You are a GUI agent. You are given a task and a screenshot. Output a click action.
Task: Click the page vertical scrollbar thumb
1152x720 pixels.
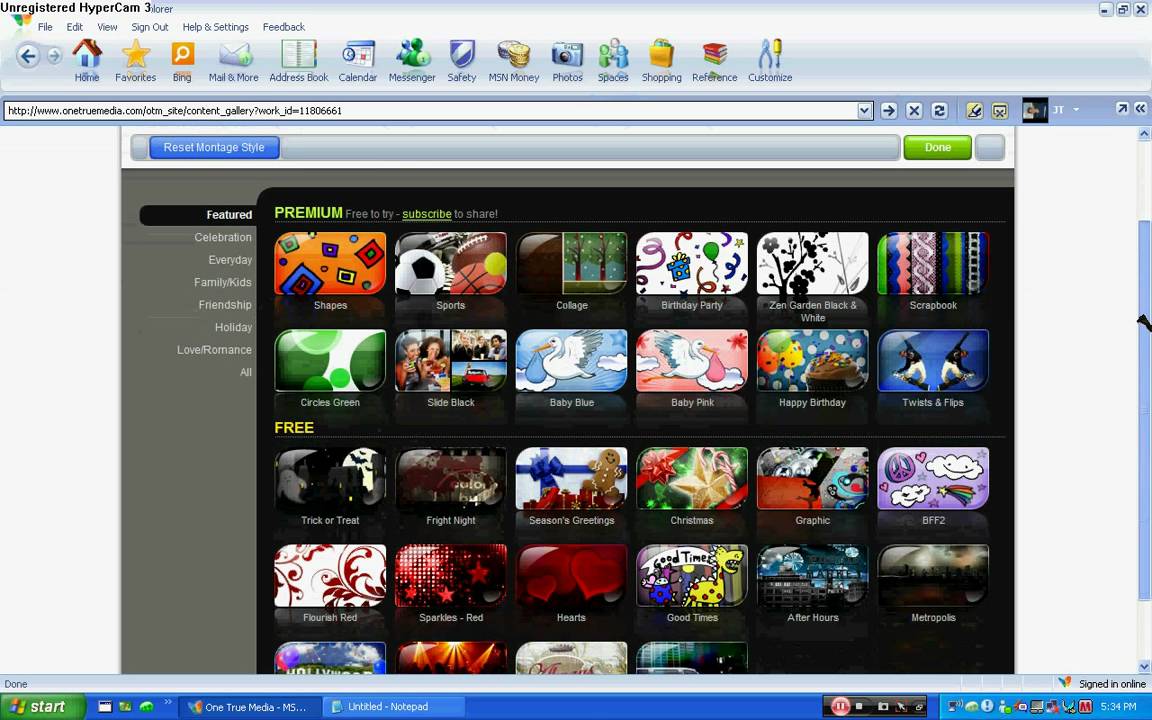[x=1144, y=411]
